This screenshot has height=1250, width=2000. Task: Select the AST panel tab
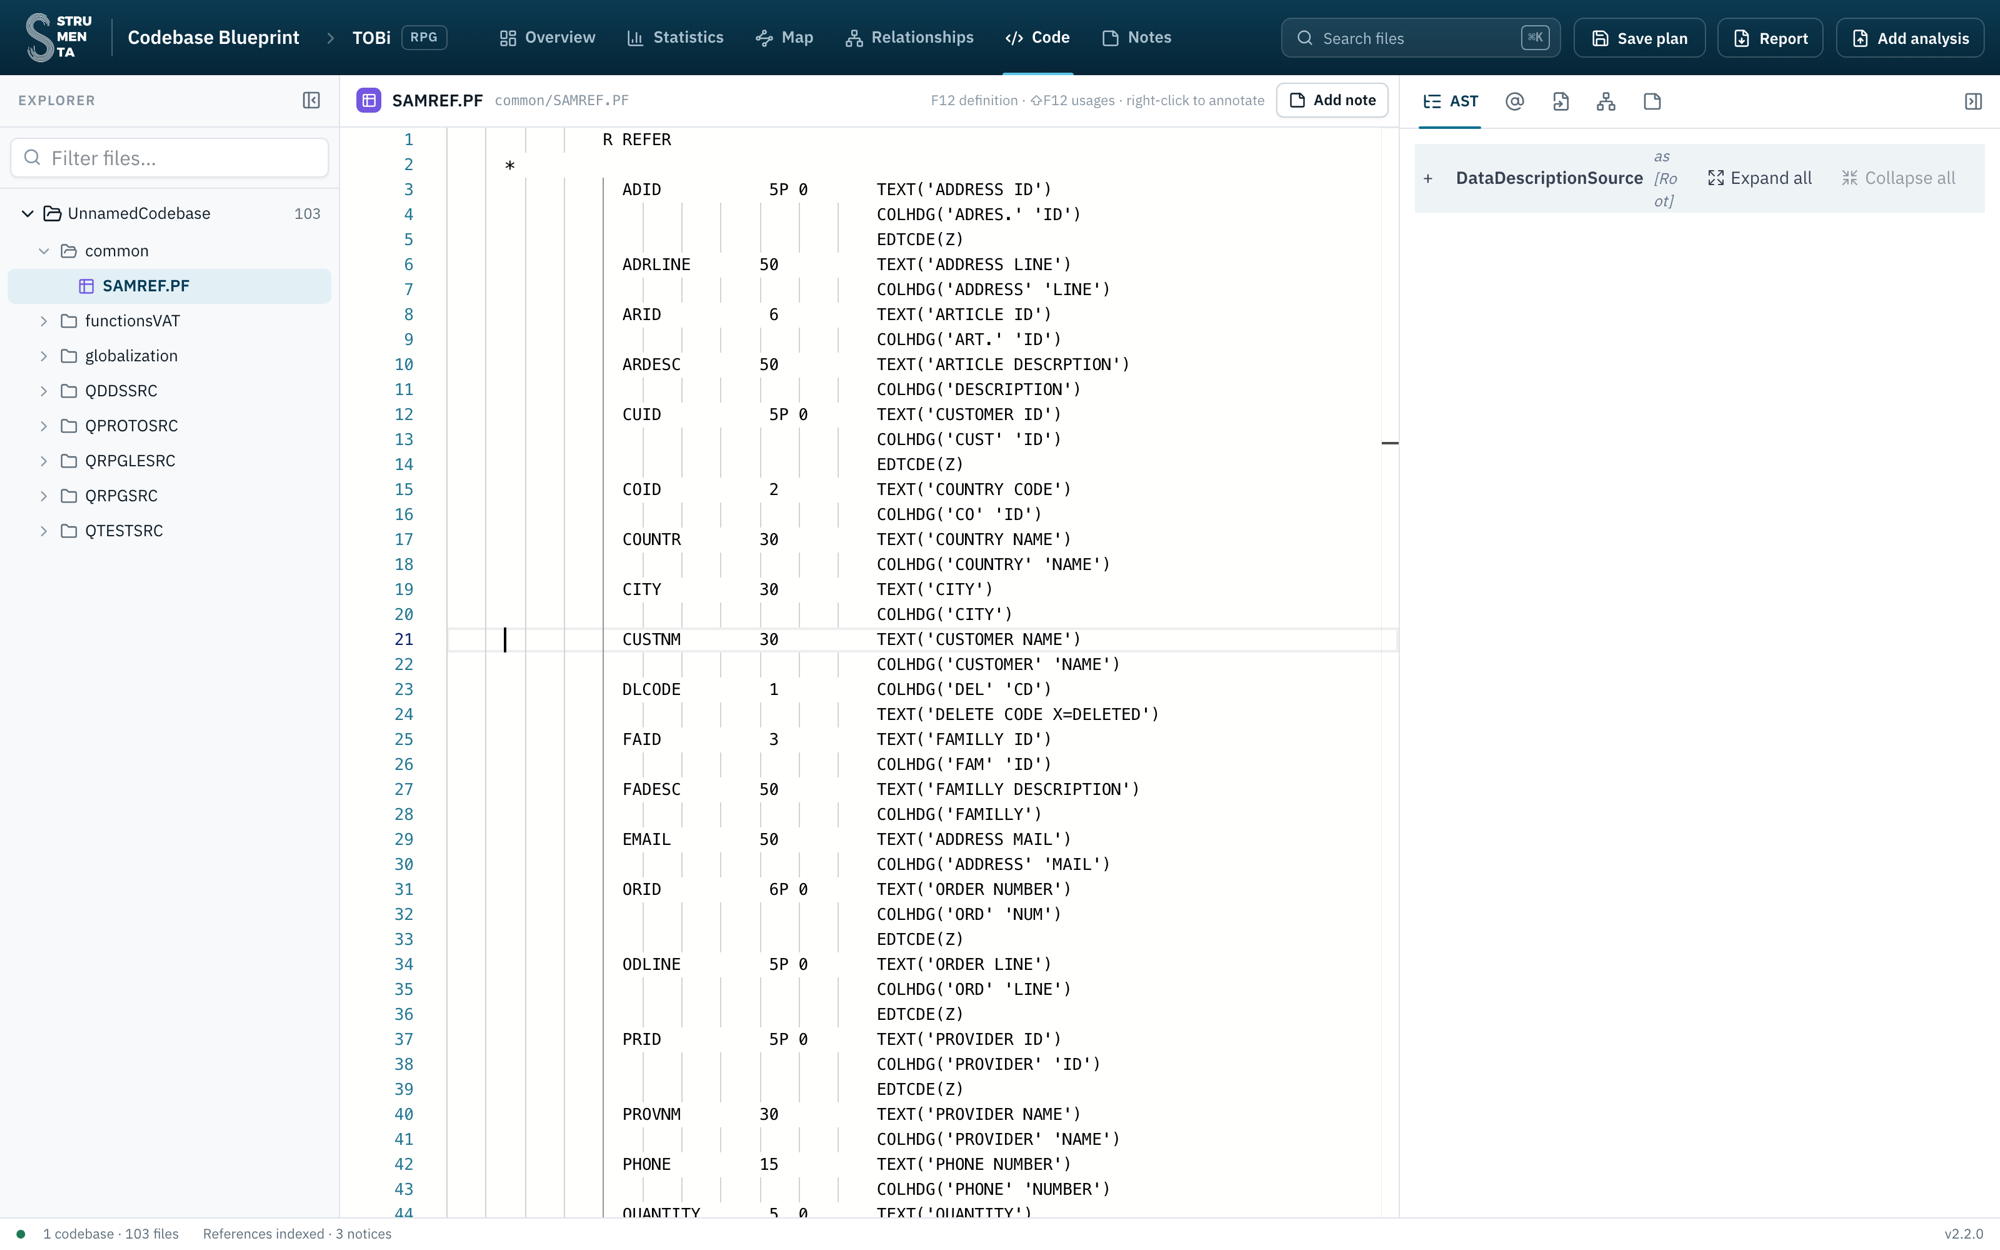point(1450,101)
